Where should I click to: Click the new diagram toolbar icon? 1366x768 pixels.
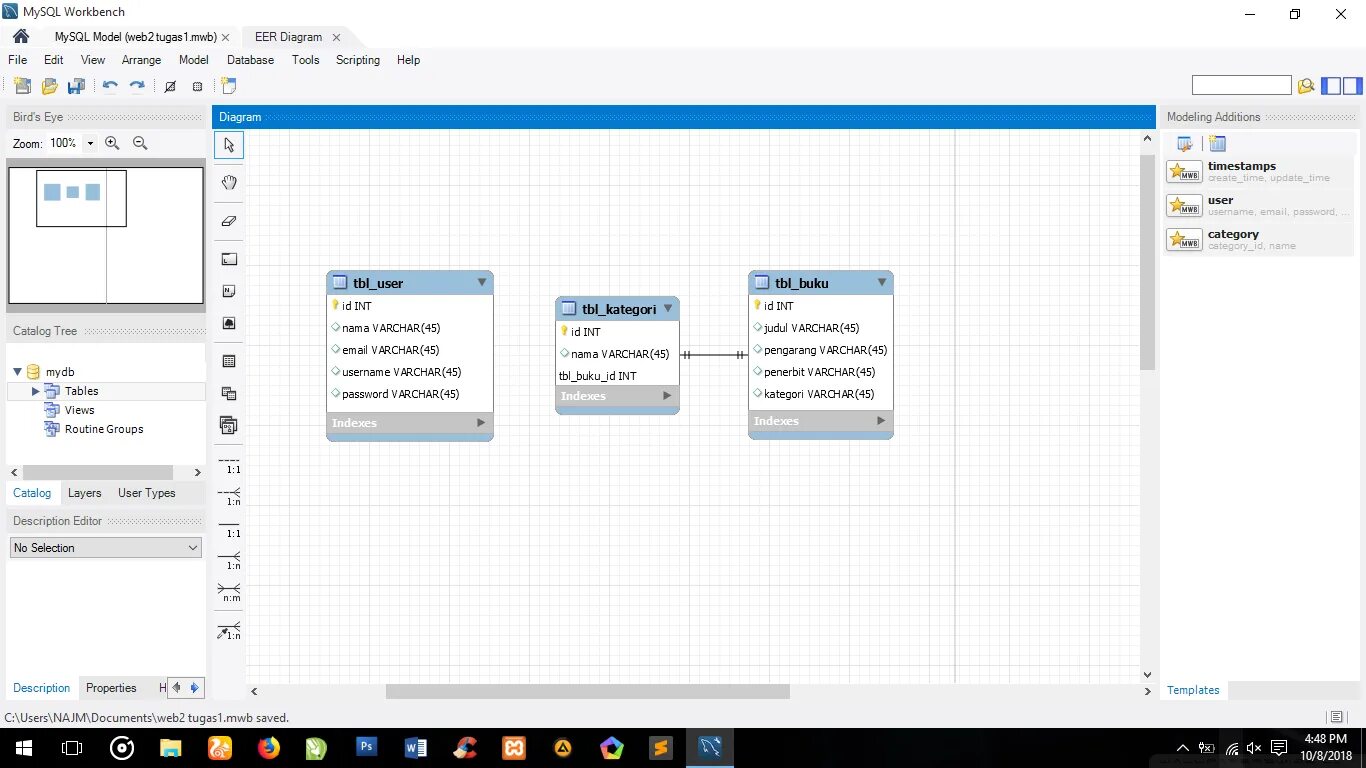(x=229, y=86)
